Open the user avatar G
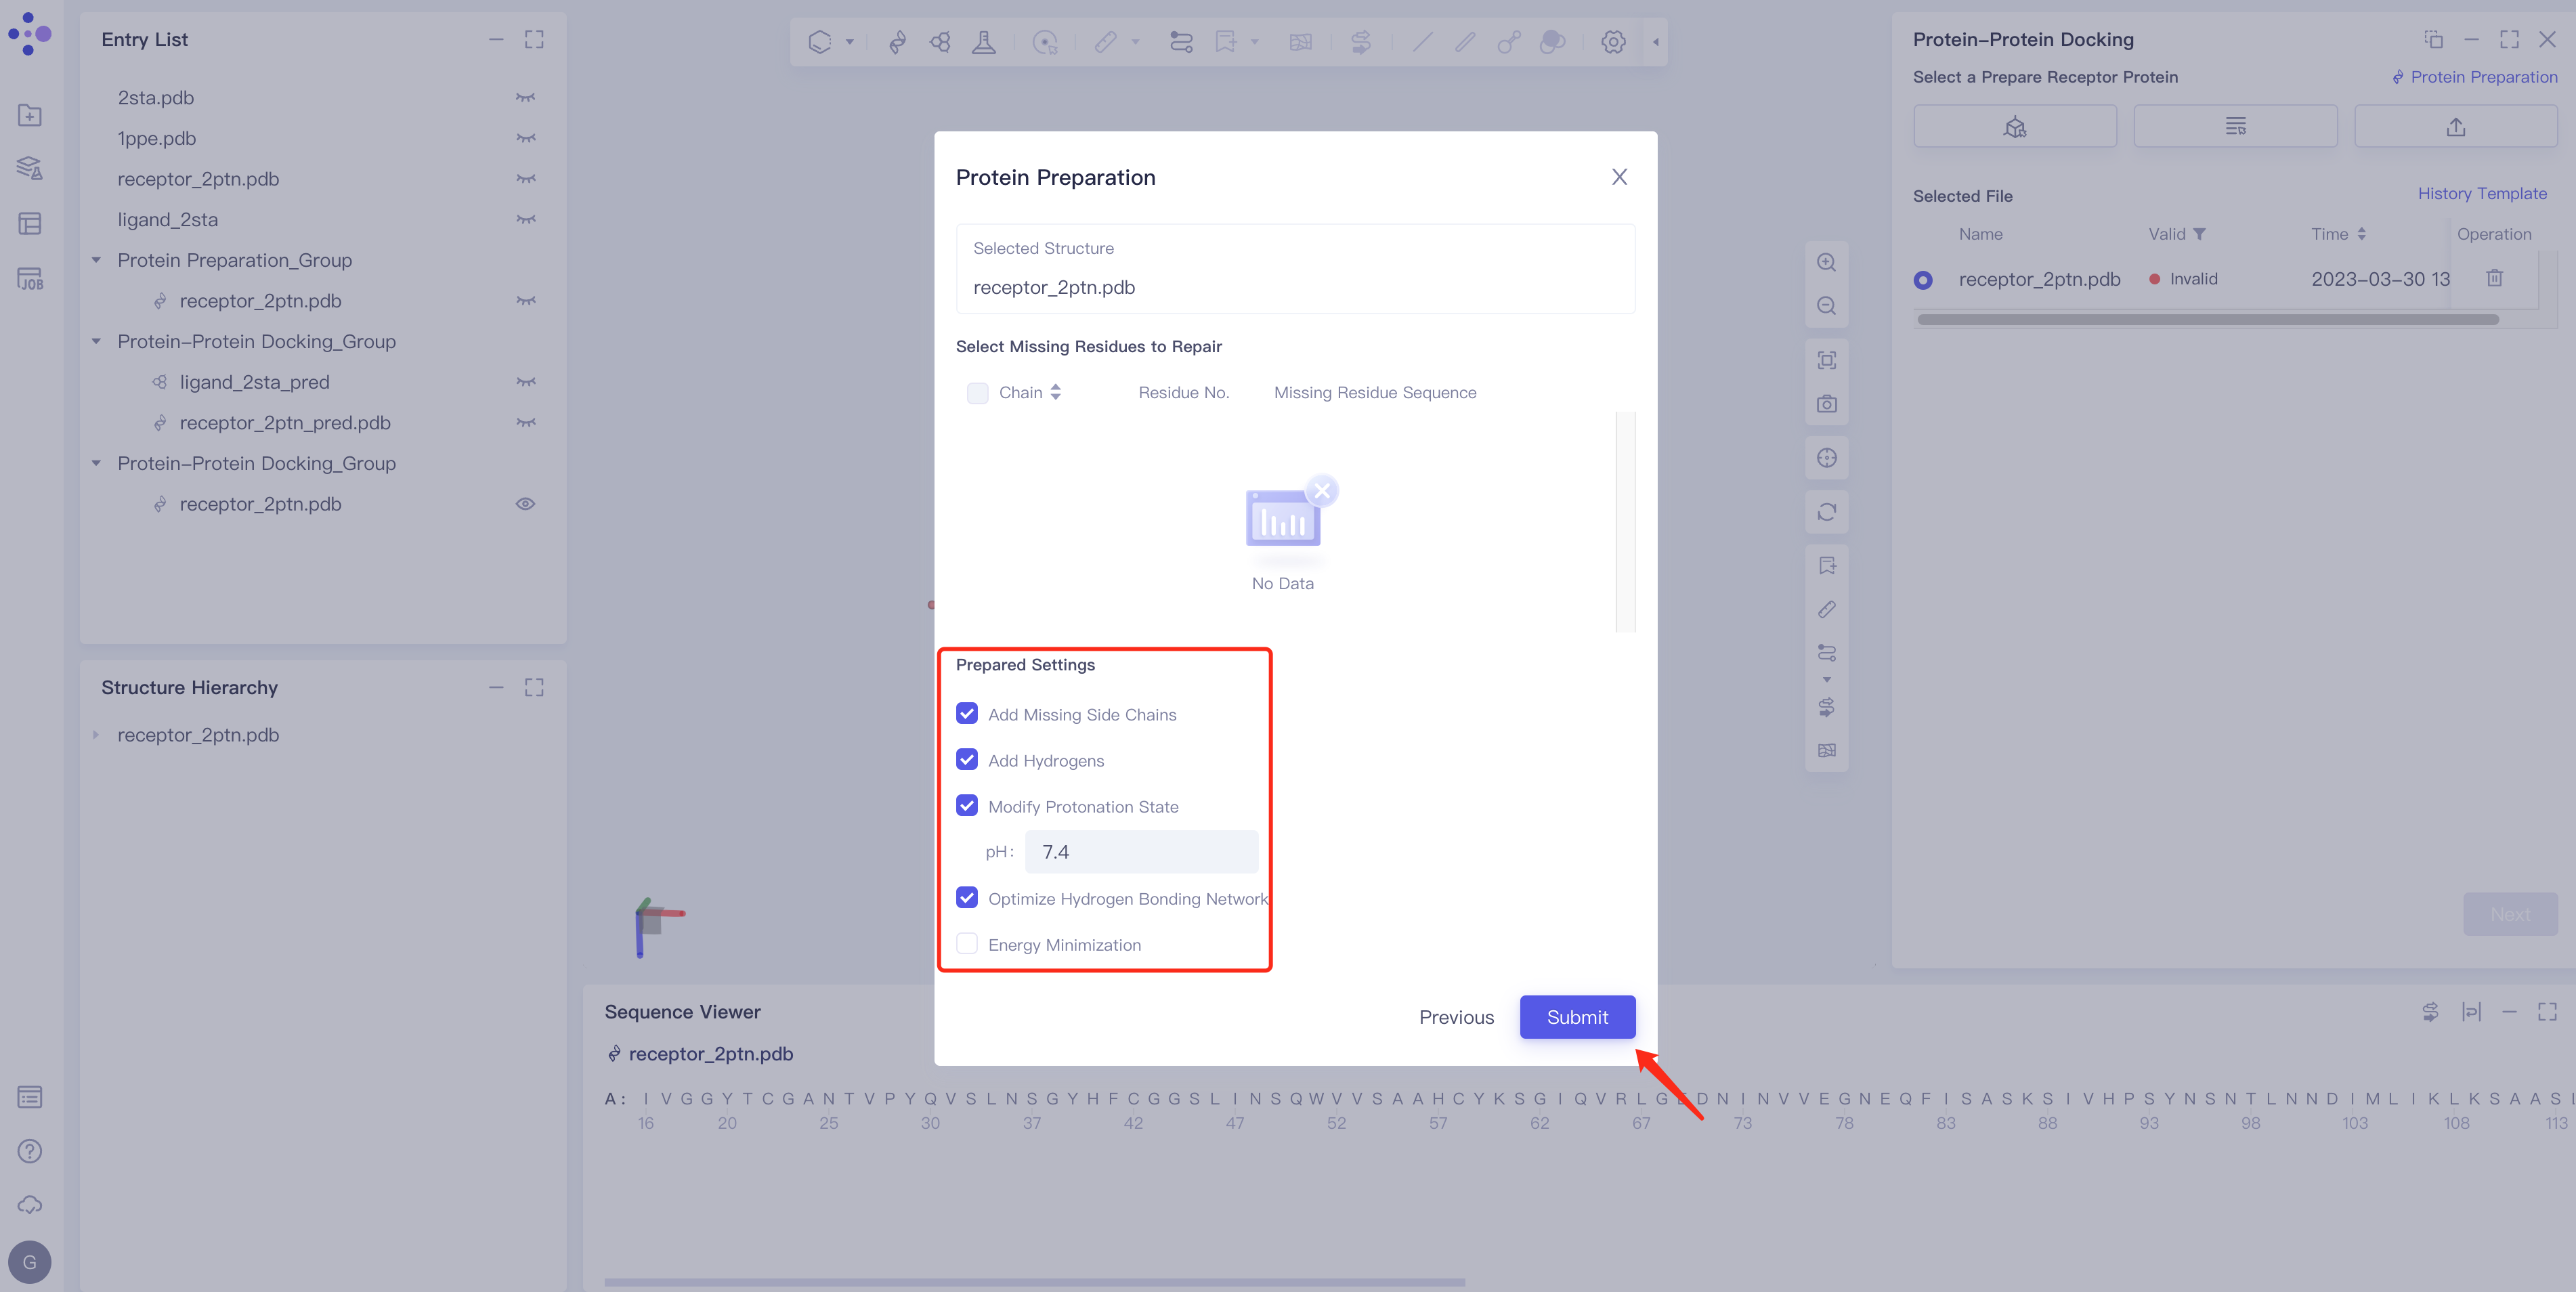Image resolution: width=2576 pixels, height=1292 pixels. click(30, 1262)
